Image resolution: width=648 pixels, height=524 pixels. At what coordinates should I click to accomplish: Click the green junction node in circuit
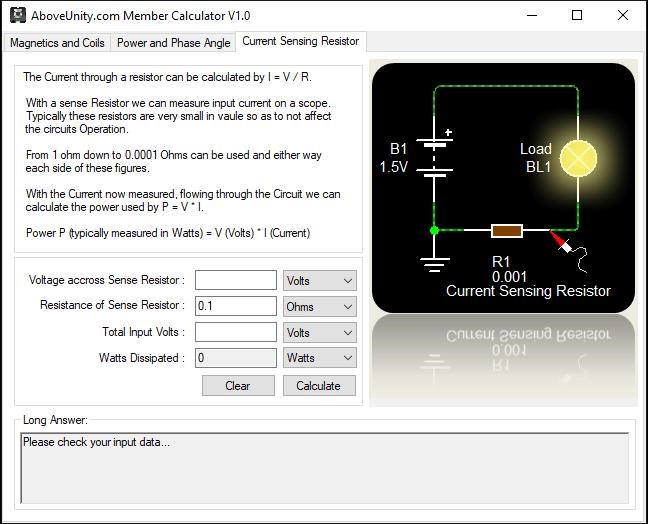coord(434,230)
